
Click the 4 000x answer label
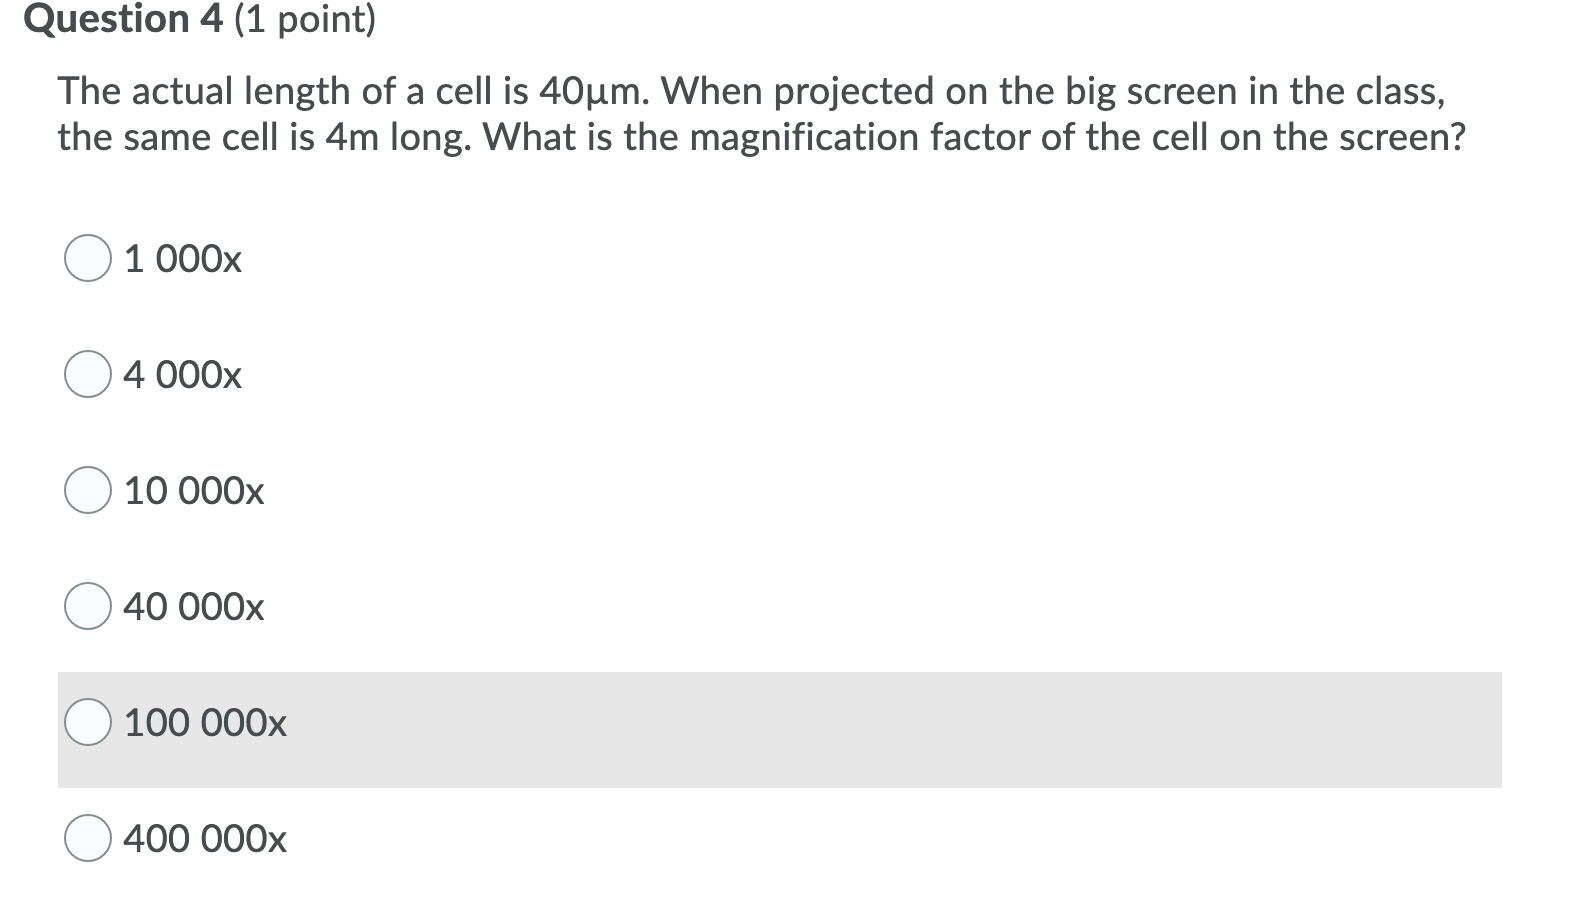[181, 376]
